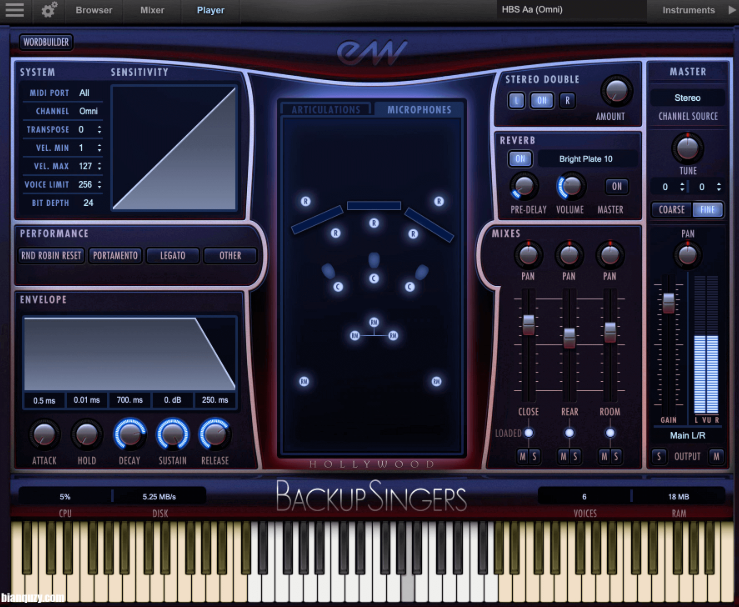Screen dimensions: 739x607
Task: Click the envelope Release knob
Action: 215,434
